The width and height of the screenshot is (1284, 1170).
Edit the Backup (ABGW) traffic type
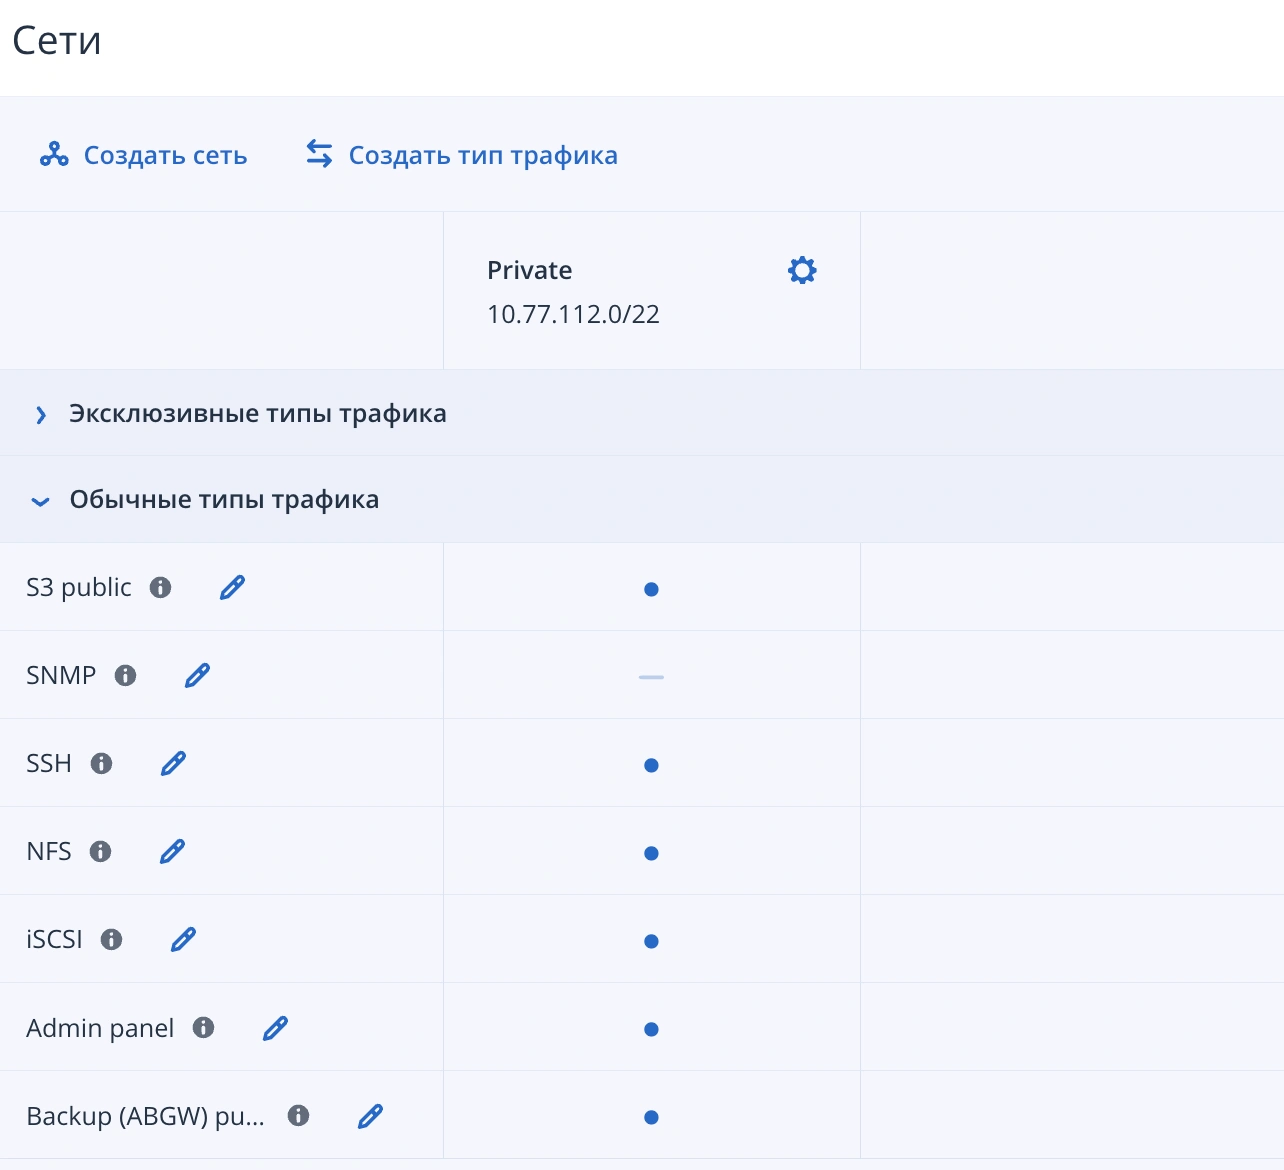(370, 1116)
